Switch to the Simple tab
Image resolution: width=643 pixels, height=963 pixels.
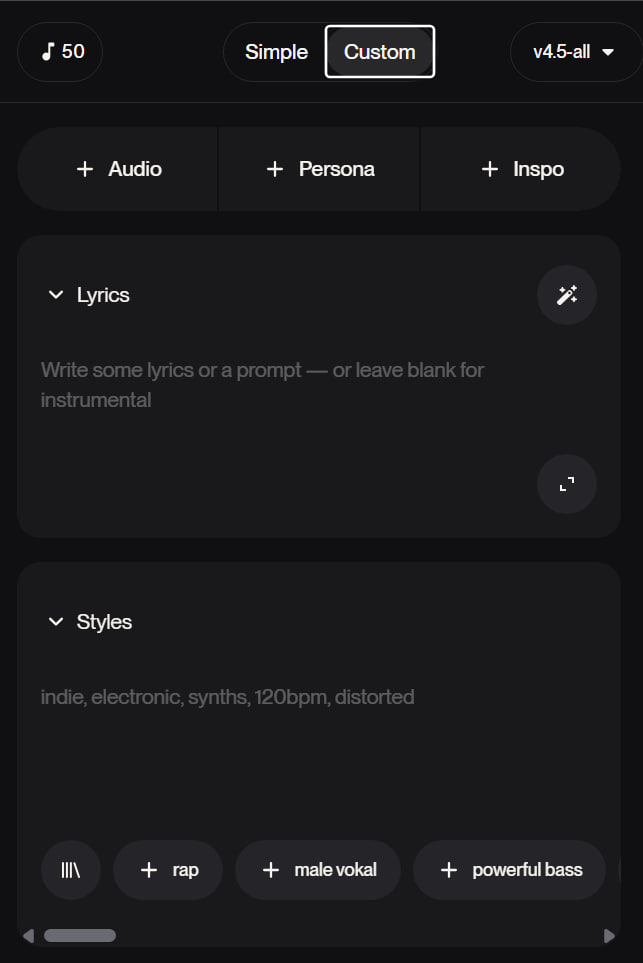pos(277,51)
